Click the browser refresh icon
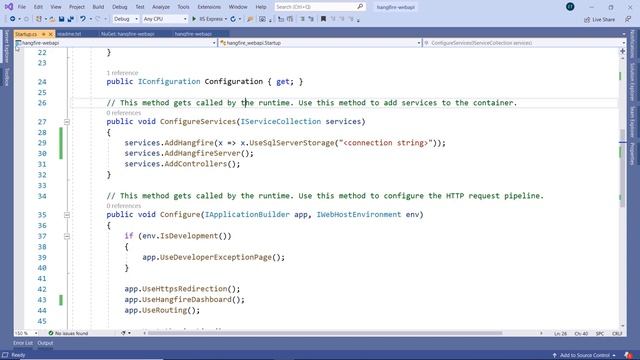This screenshot has width=640, height=360. (233, 19)
